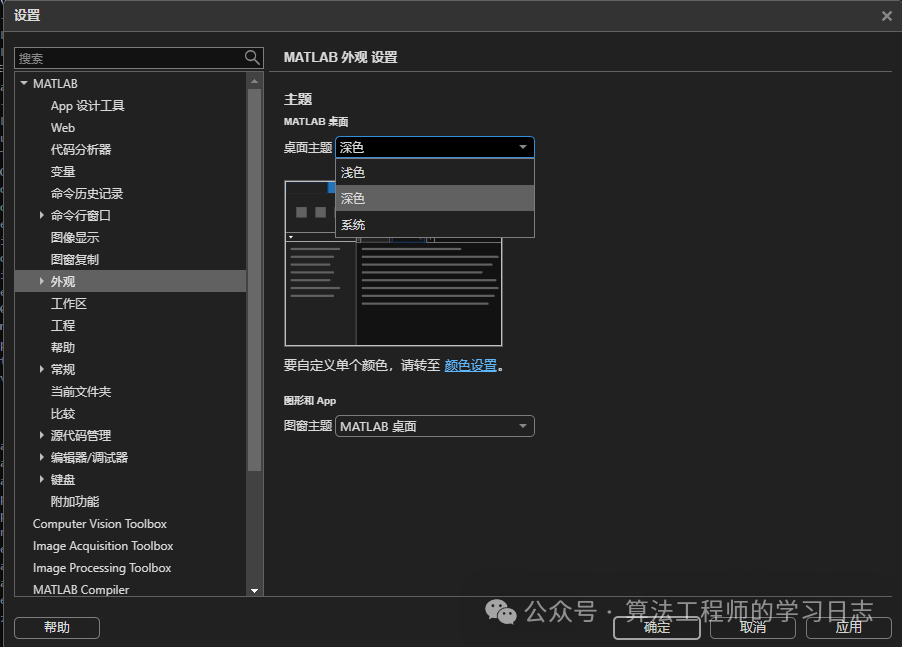902x647 pixels.
Task: Select Computer Vision Toolbox in the tree
Action: pos(100,524)
